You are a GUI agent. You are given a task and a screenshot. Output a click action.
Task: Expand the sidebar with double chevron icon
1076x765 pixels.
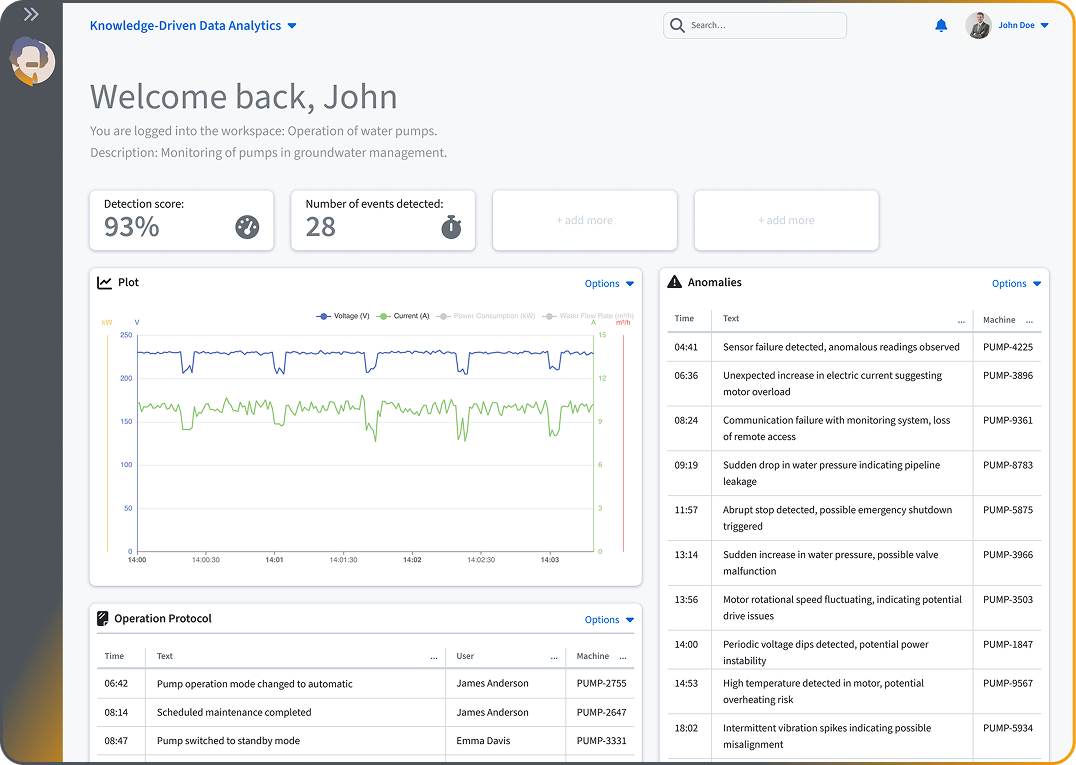click(31, 14)
